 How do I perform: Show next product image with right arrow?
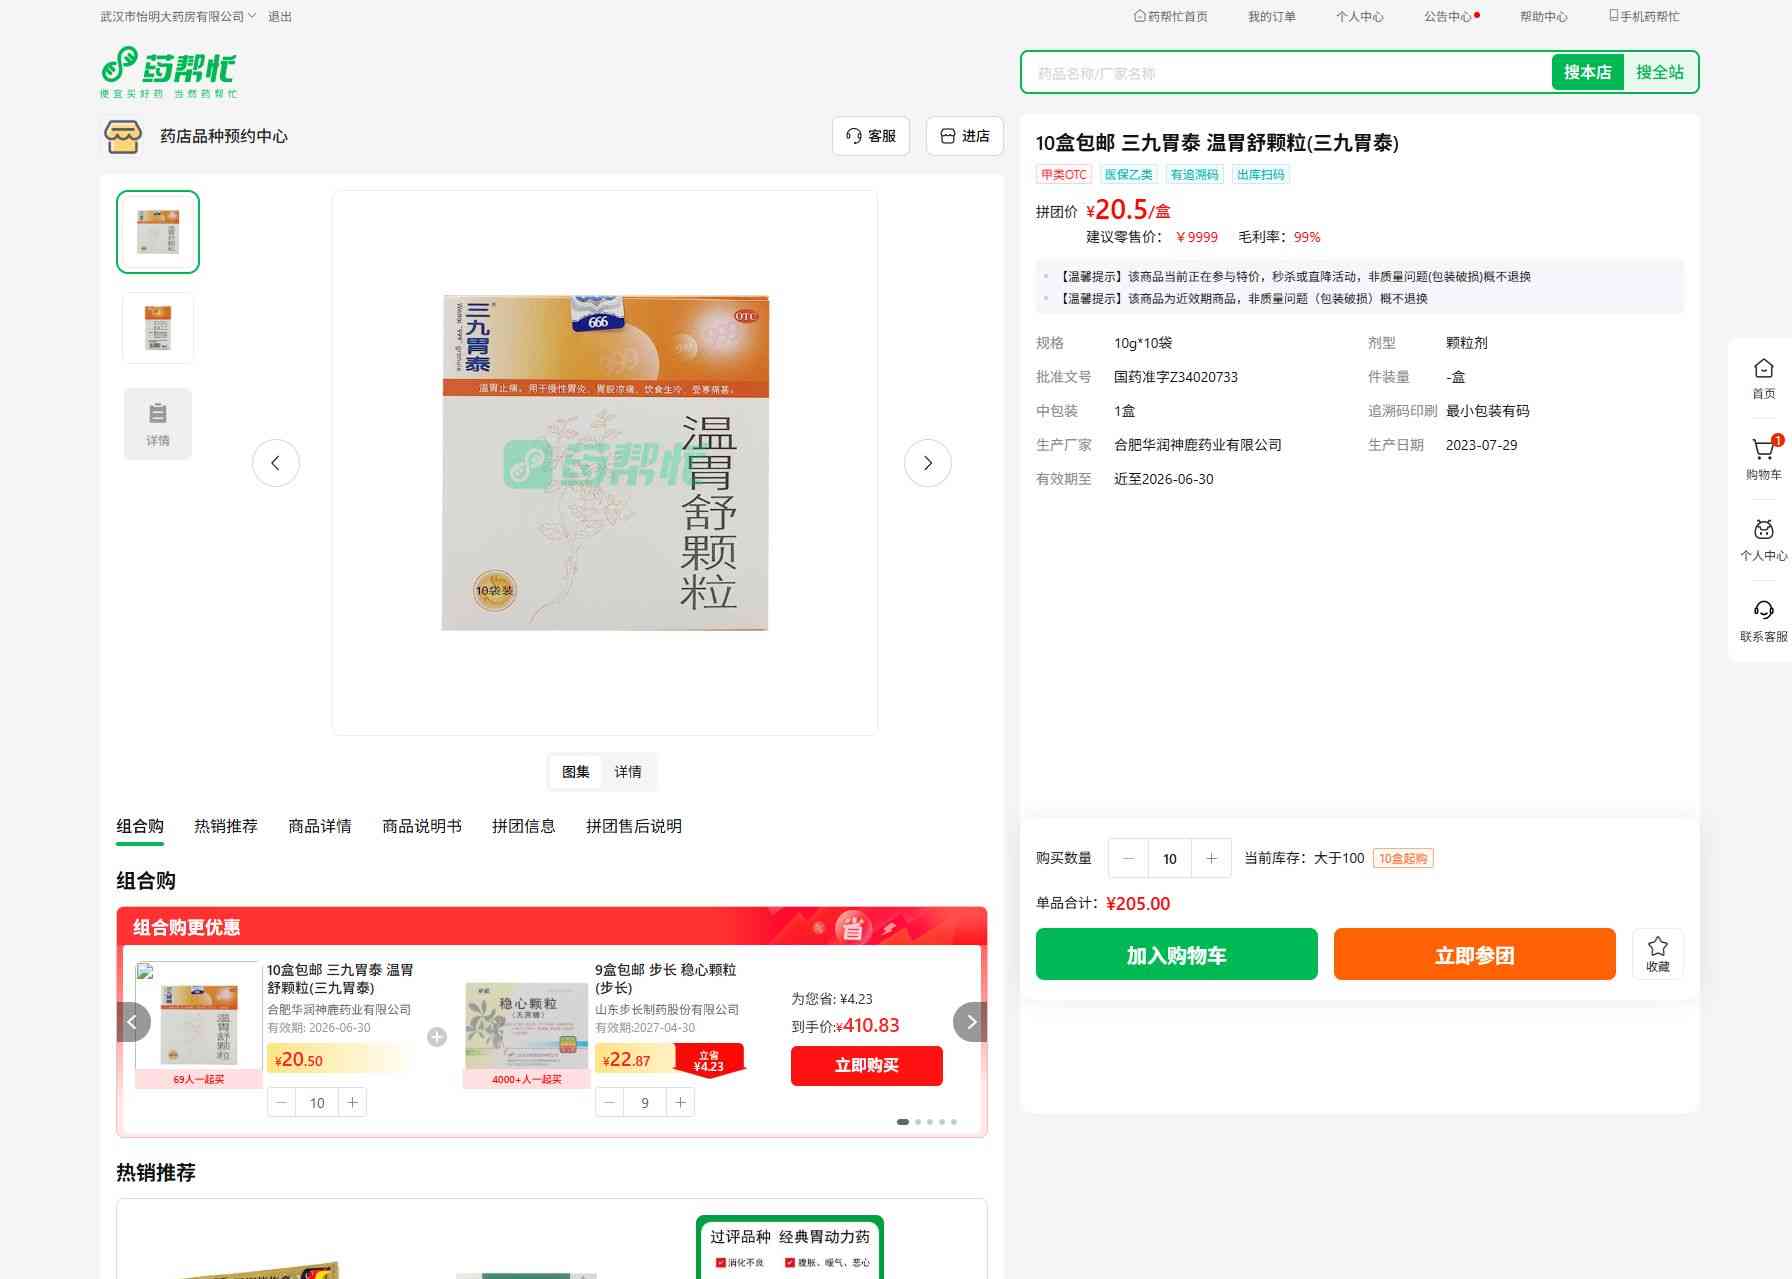point(927,463)
